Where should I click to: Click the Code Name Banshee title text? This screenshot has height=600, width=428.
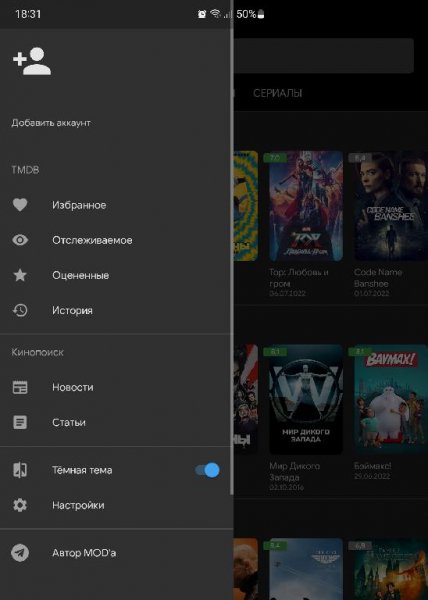(378, 278)
